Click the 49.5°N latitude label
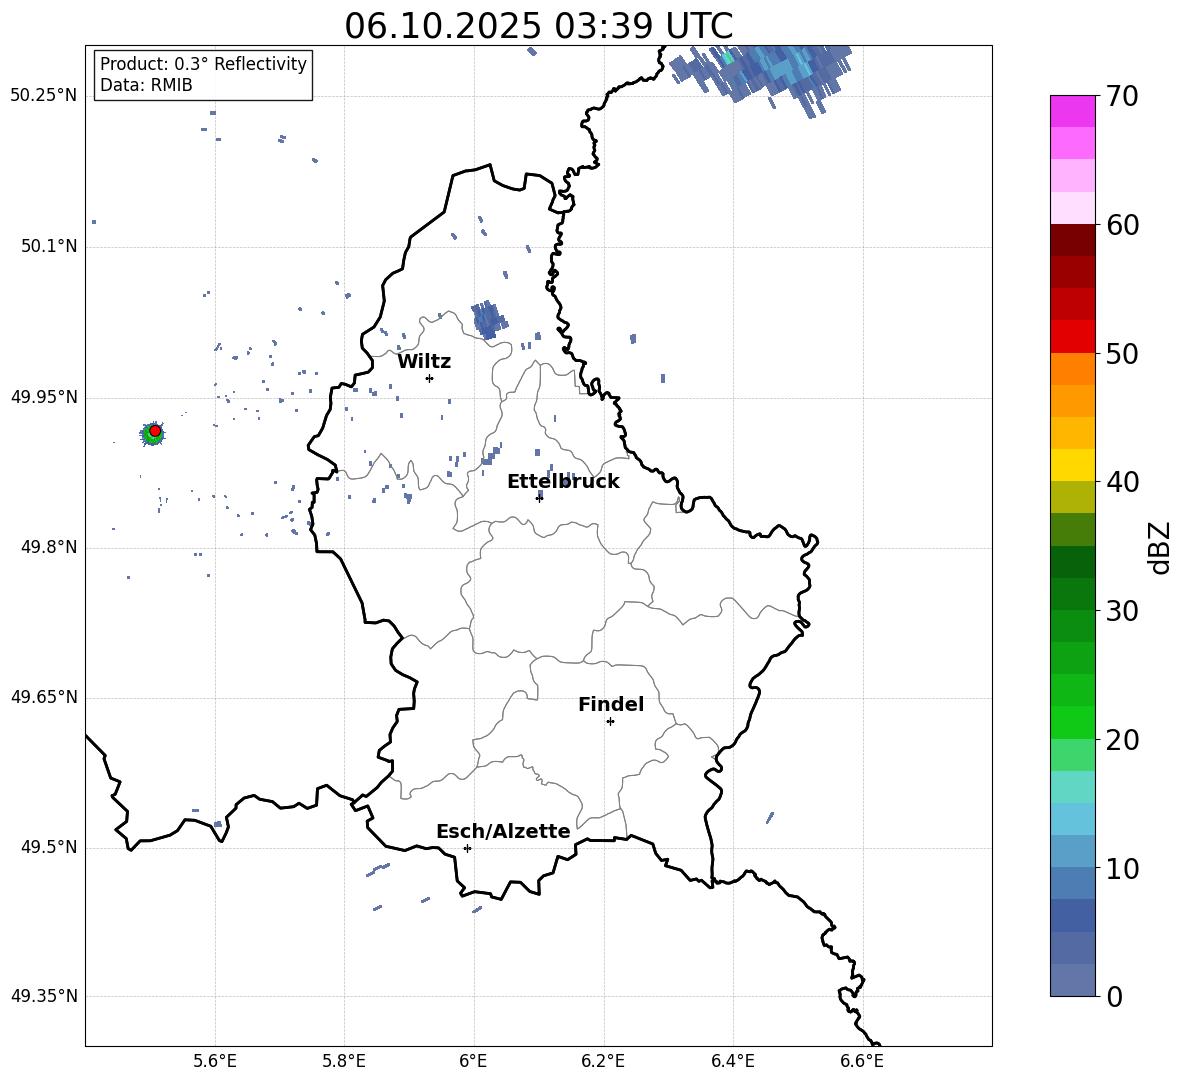The height and width of the screenshot is (1081, 1184). tap(49, 847)
